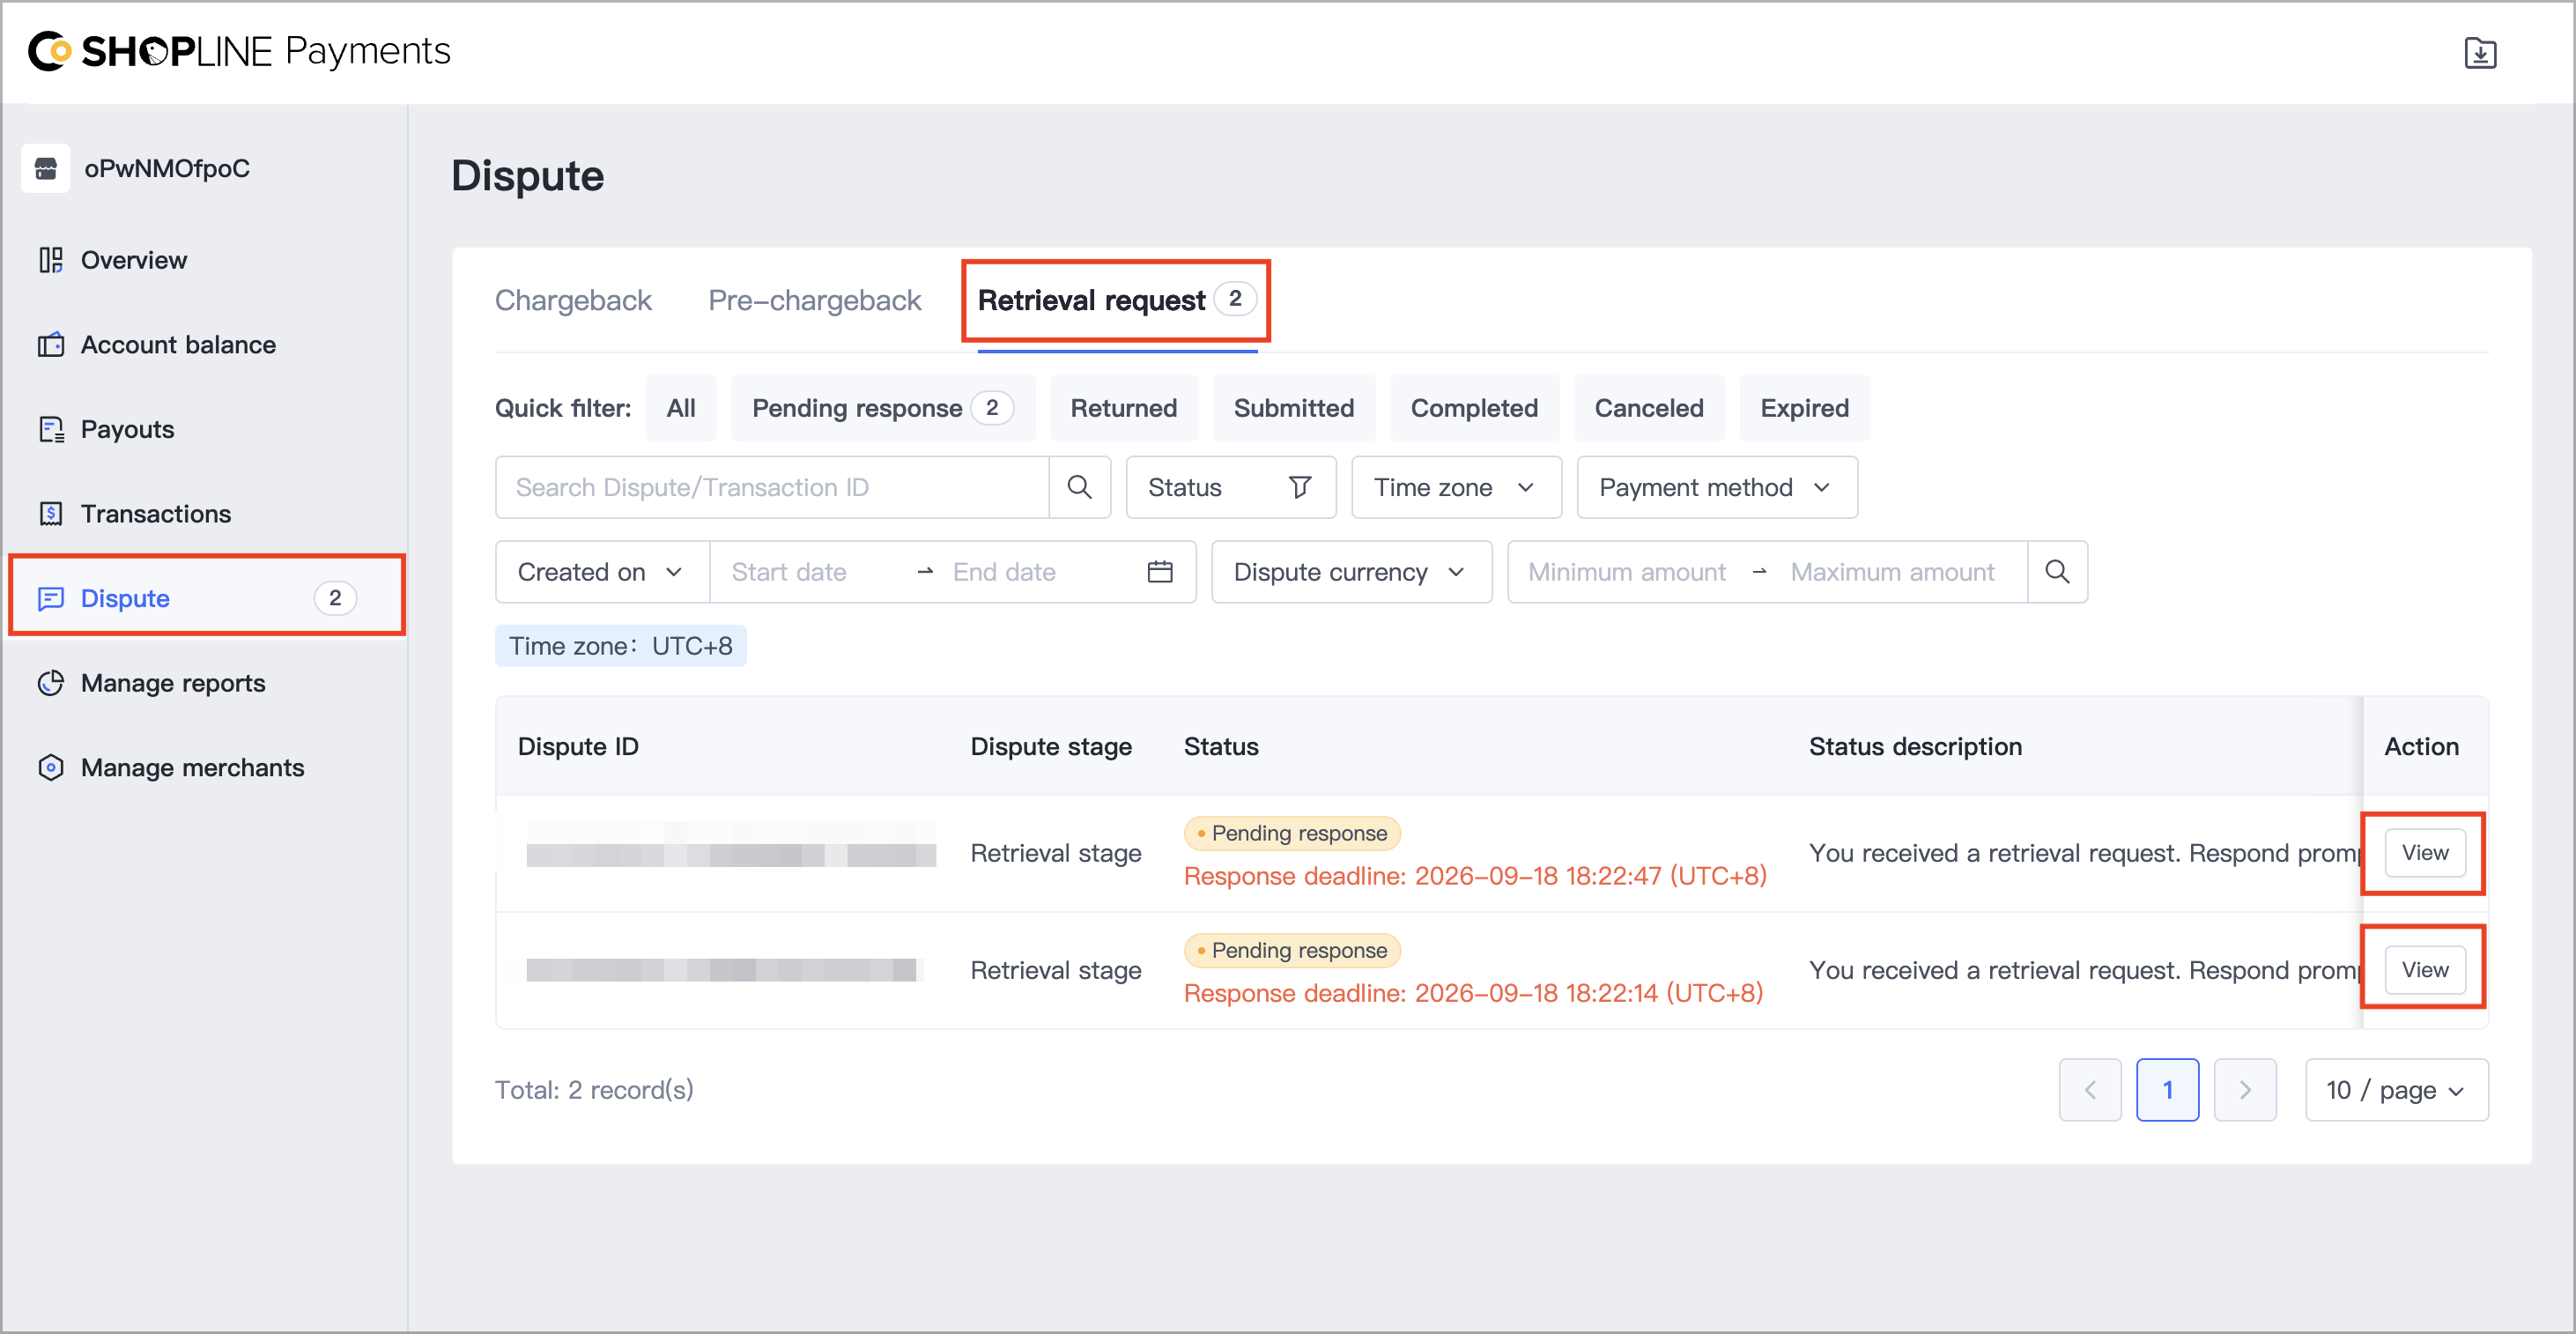Open the Overview sidebar item

tap(205, 260)
